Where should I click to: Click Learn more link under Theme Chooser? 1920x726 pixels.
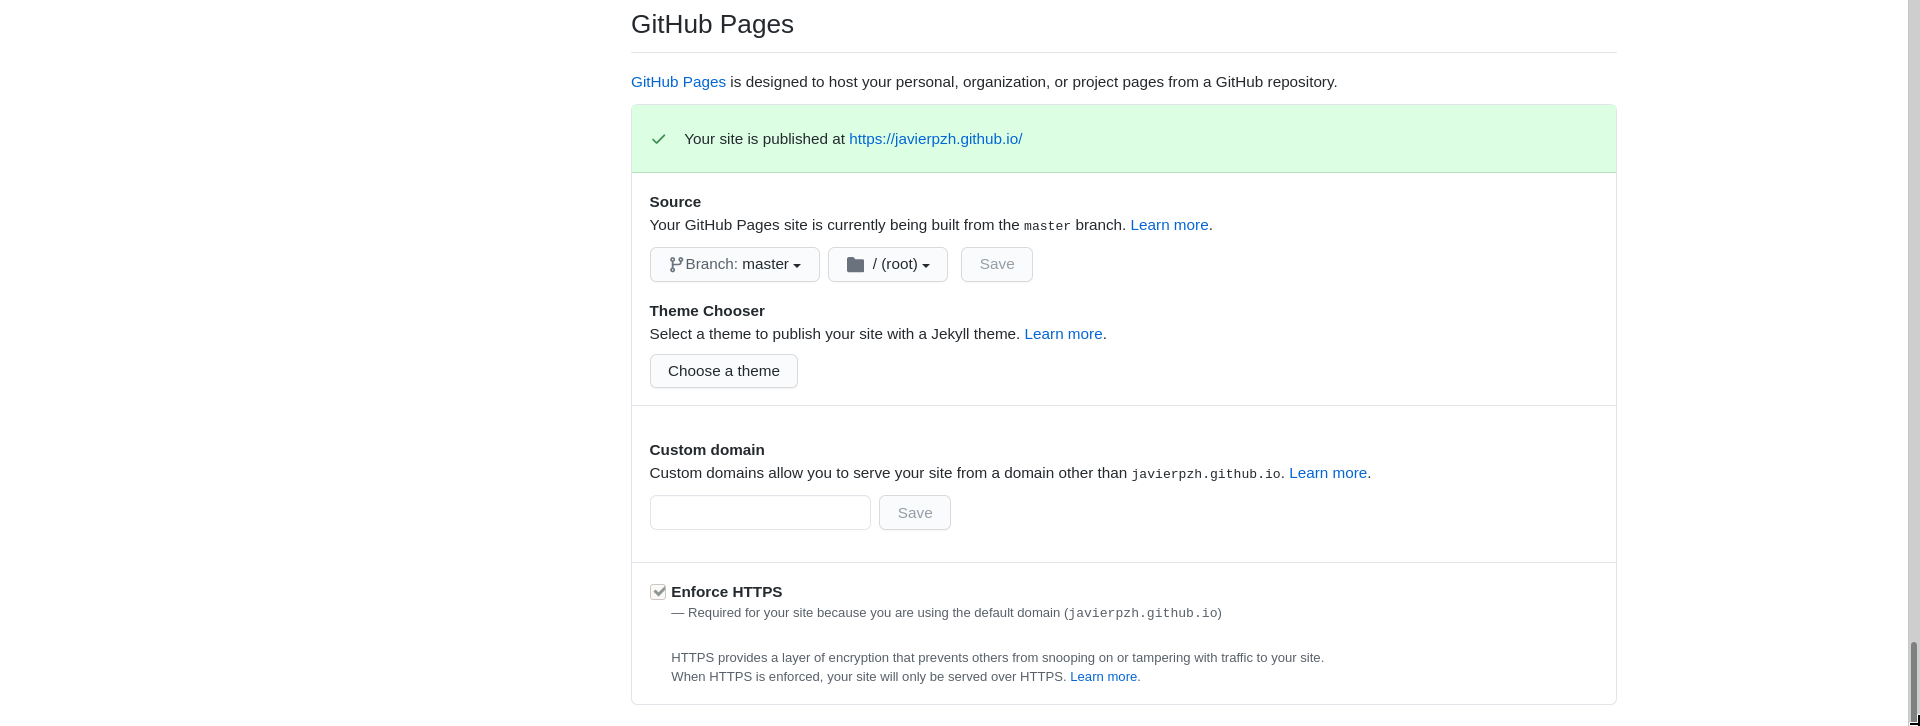point(1063,334)
